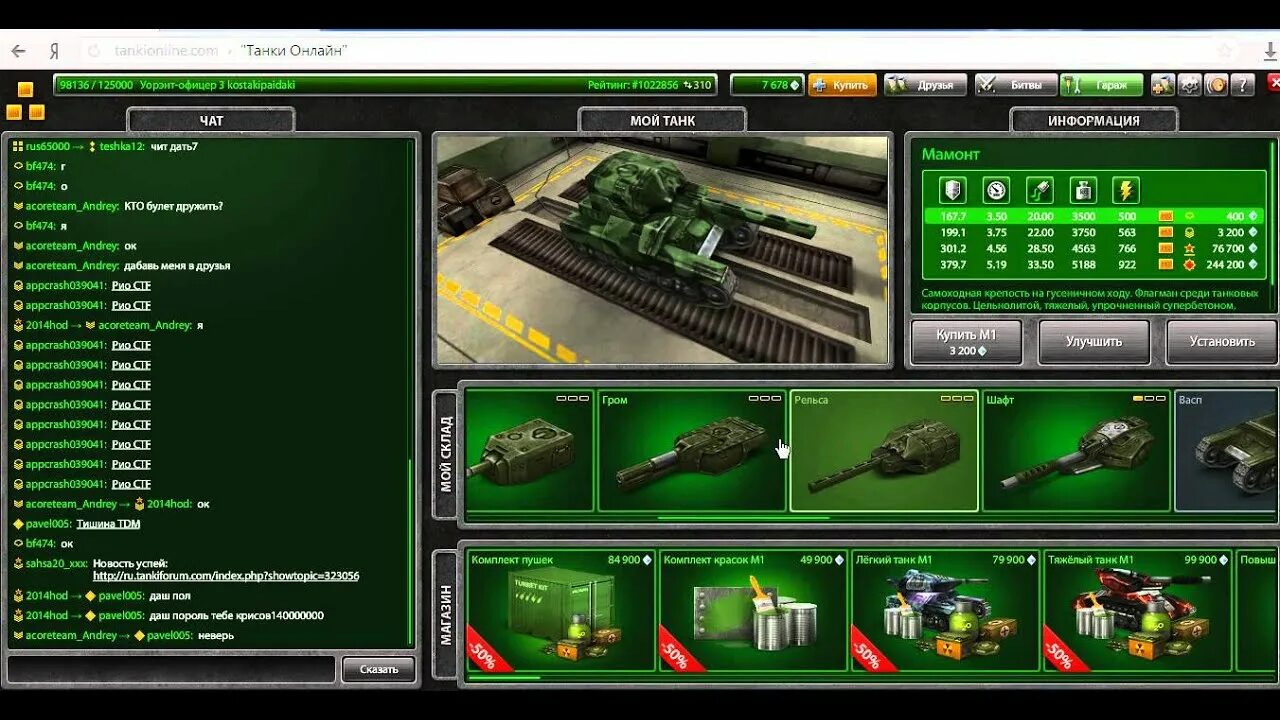Open the Друзья friends section

(926, 85)
